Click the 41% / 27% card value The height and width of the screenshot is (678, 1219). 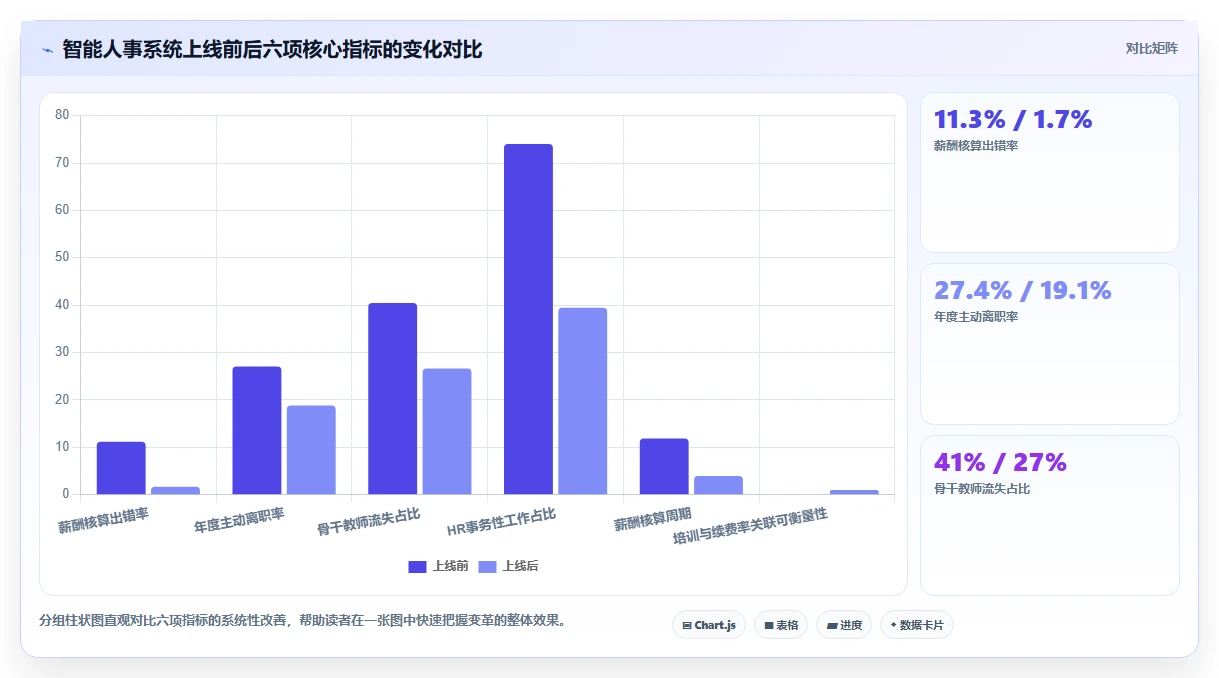point(1000,462)
